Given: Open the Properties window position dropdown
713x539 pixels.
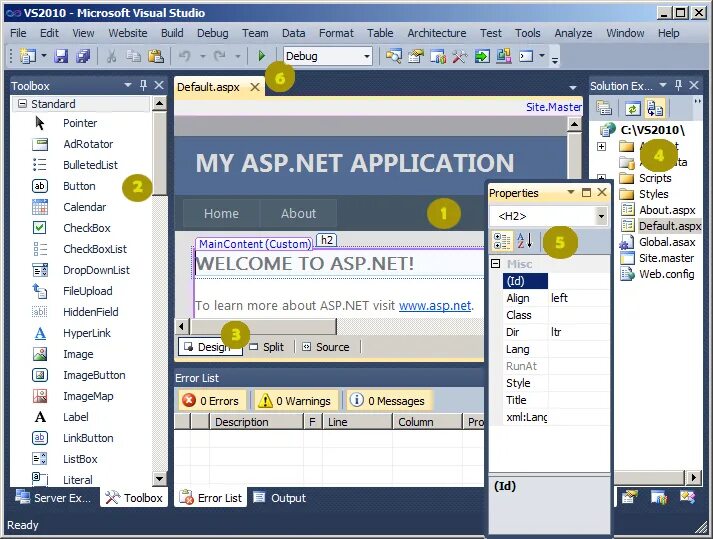Looking at the screenshot, I should [571, 192].
